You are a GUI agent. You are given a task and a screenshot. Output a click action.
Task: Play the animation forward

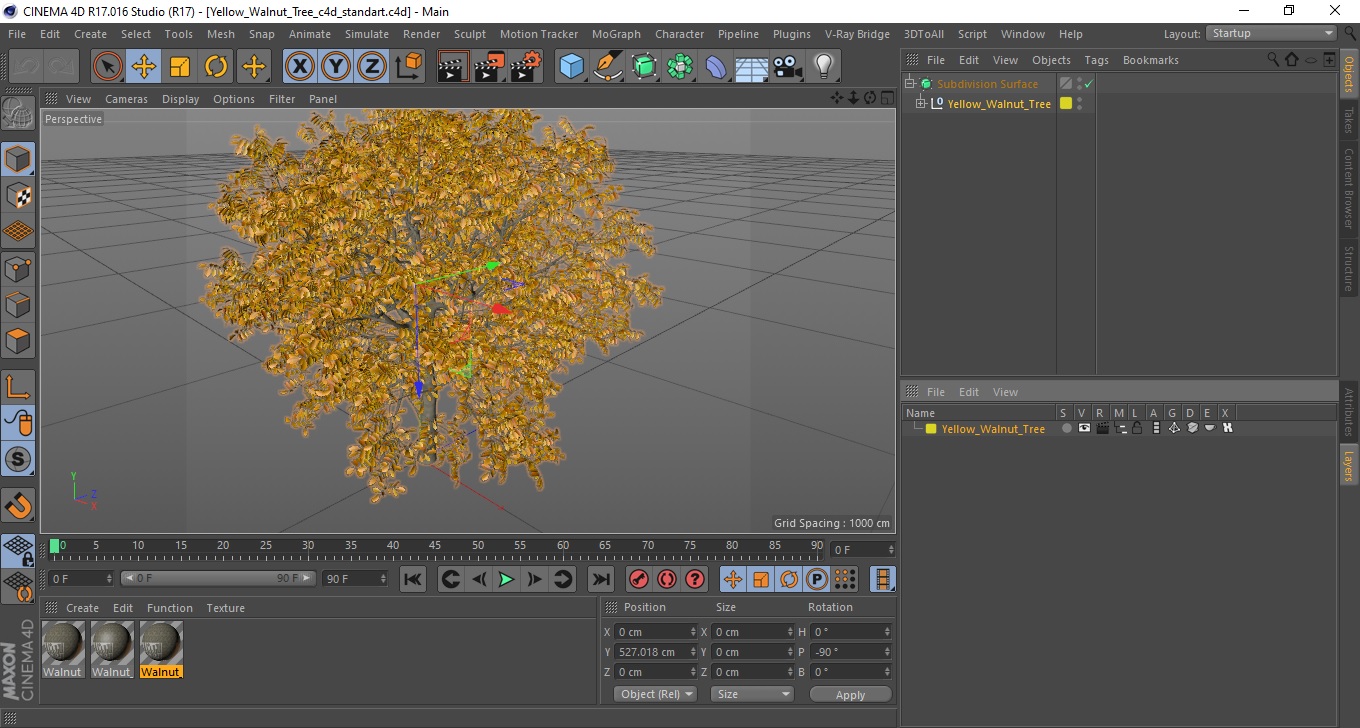507,579
